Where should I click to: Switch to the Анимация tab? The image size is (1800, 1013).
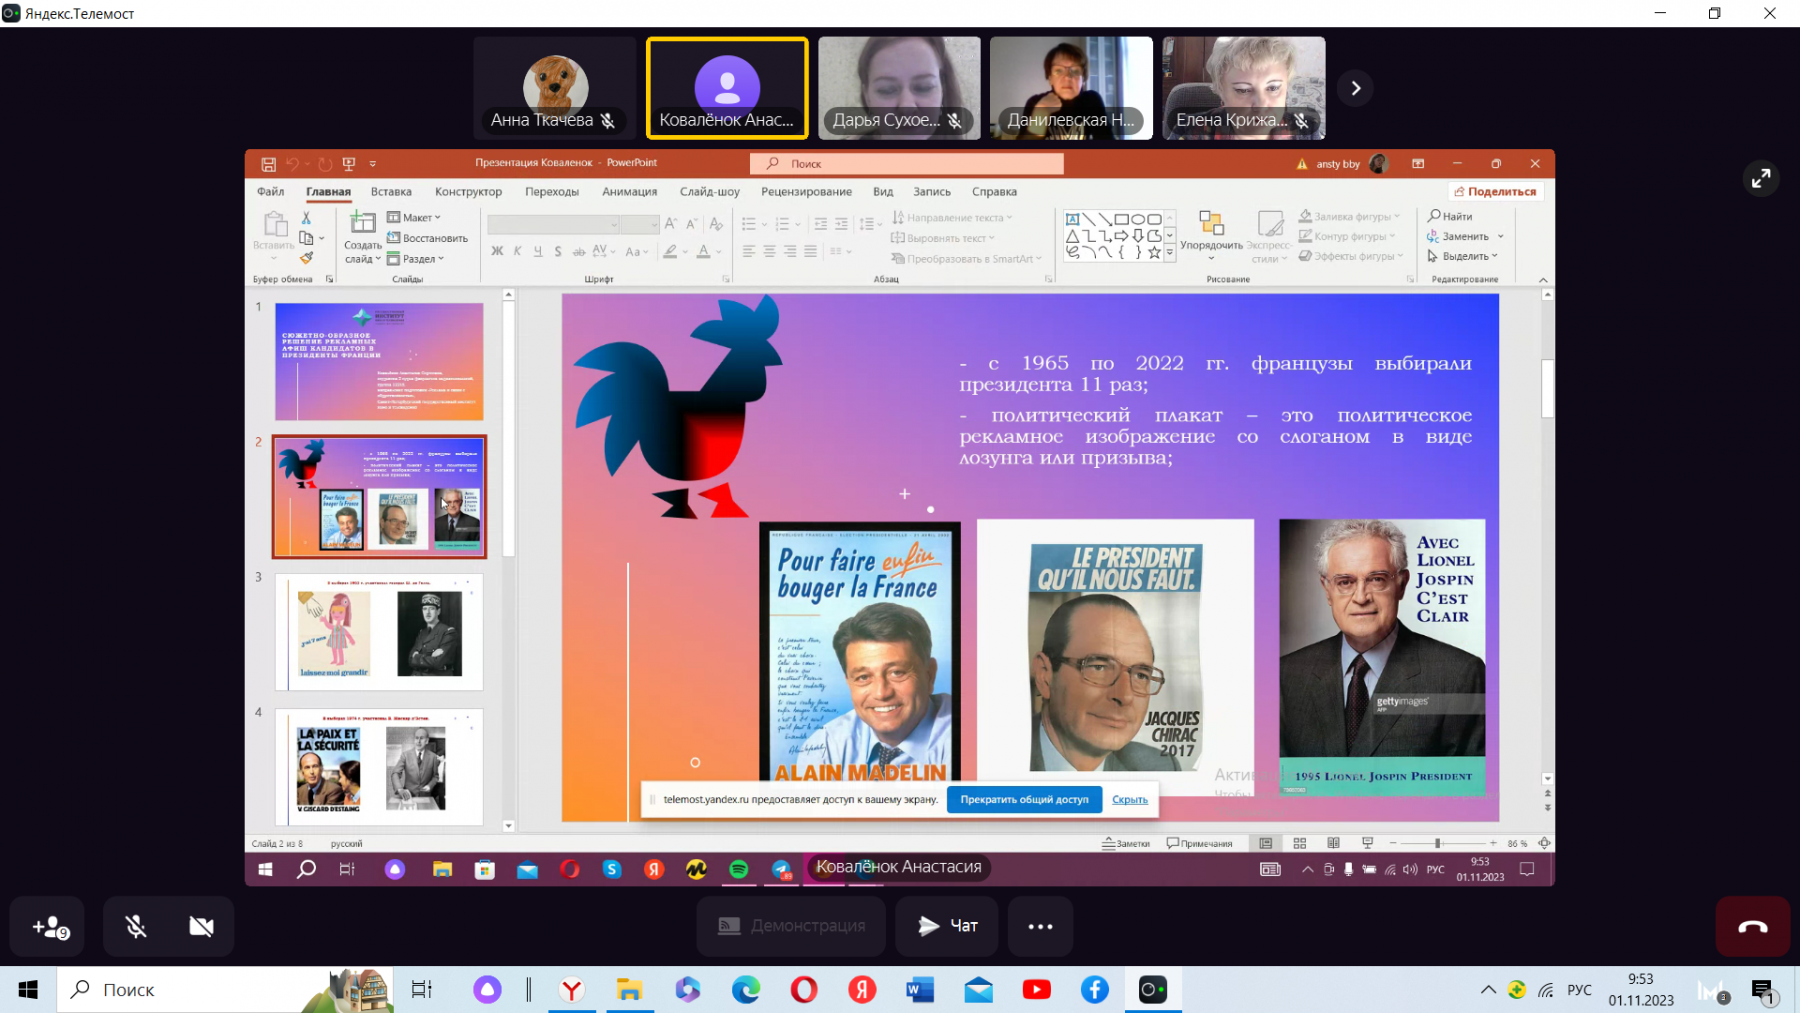[x=629, y=192]
